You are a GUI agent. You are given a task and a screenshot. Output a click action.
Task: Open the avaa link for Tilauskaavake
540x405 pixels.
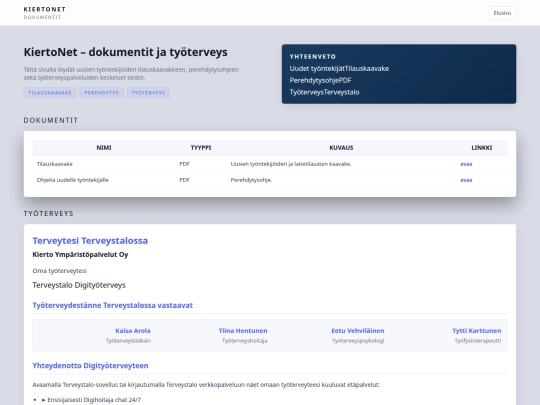tap(466, 164)
